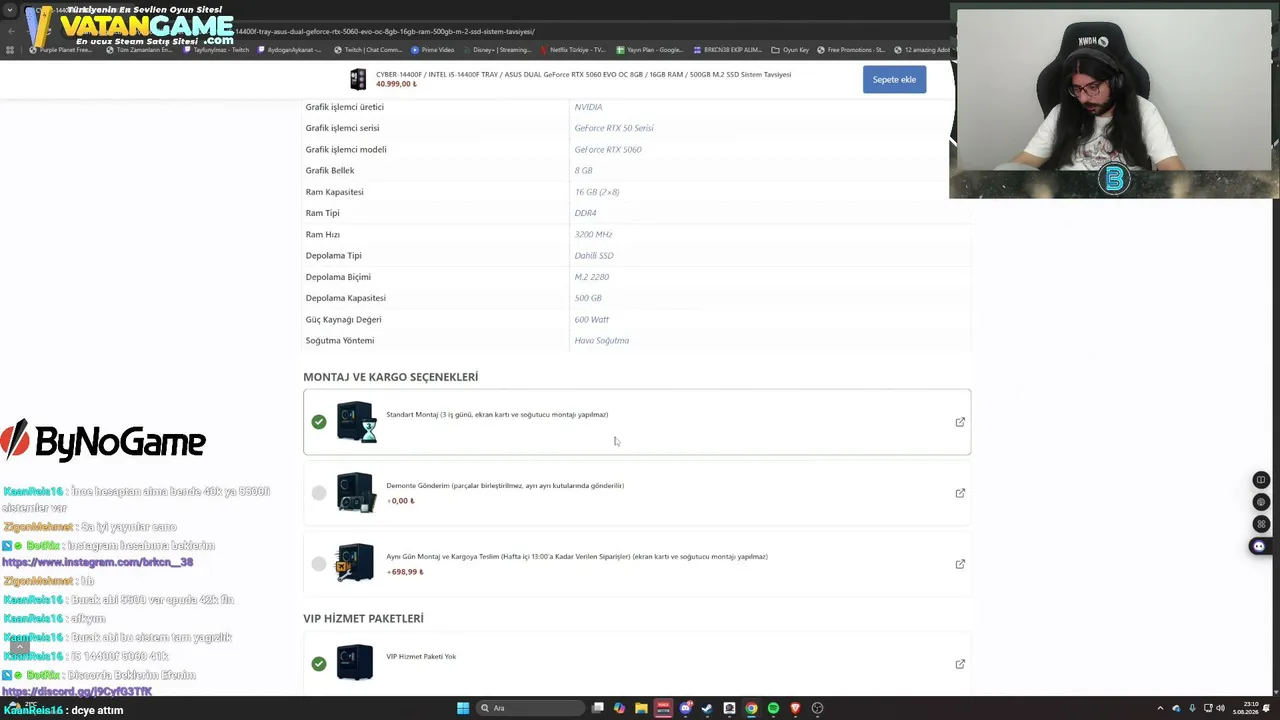This screenshot has height=720, width=1280.
Task: Open the chat assistant bubble at right edge
Action: 1259,546
